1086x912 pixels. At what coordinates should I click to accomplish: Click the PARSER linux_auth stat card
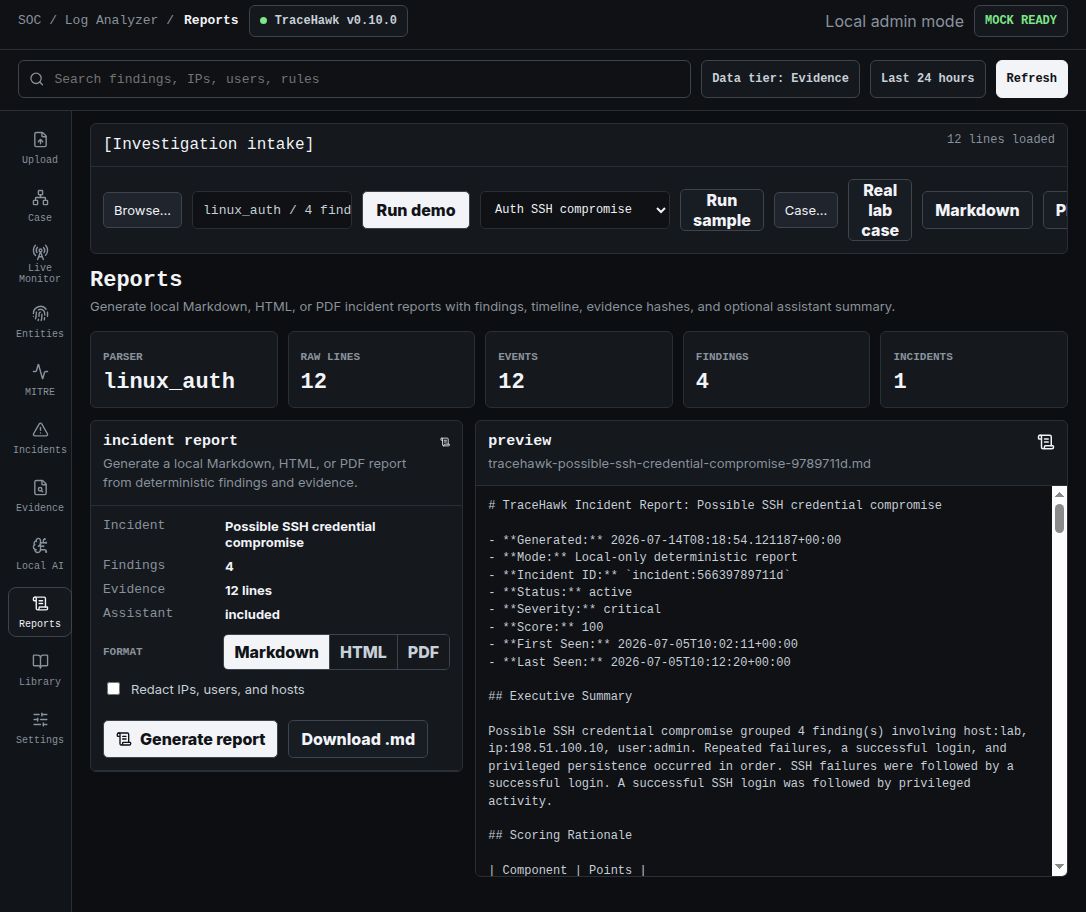click(x=184, y=369)
